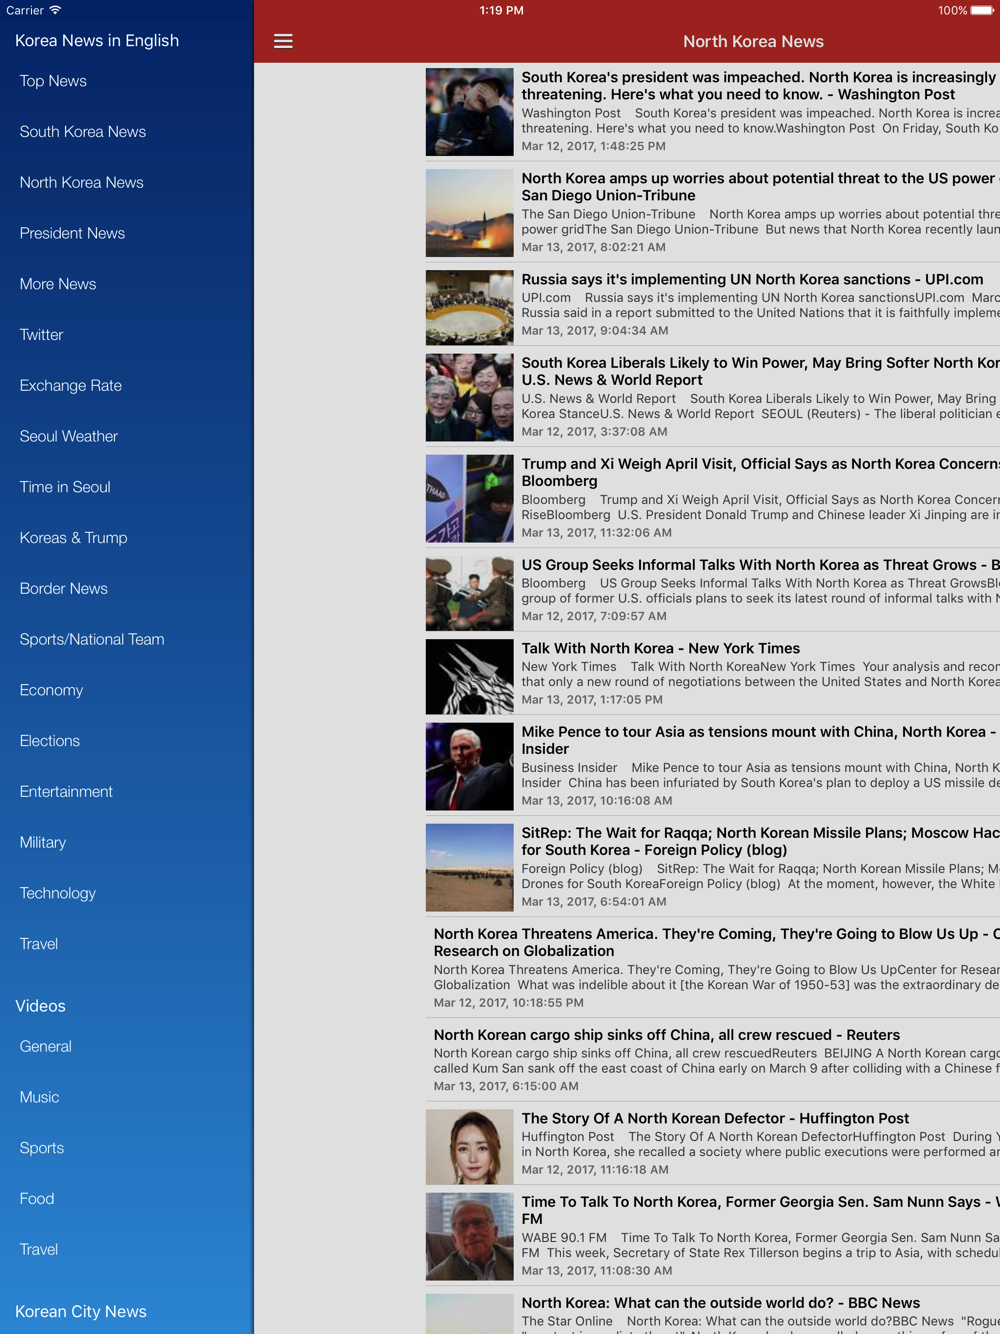Image resolution: width=1000 pixels, height=1334 pixels.
Task: Open Russia UN sanctions UPI article
Action: (x=752, y=279)
